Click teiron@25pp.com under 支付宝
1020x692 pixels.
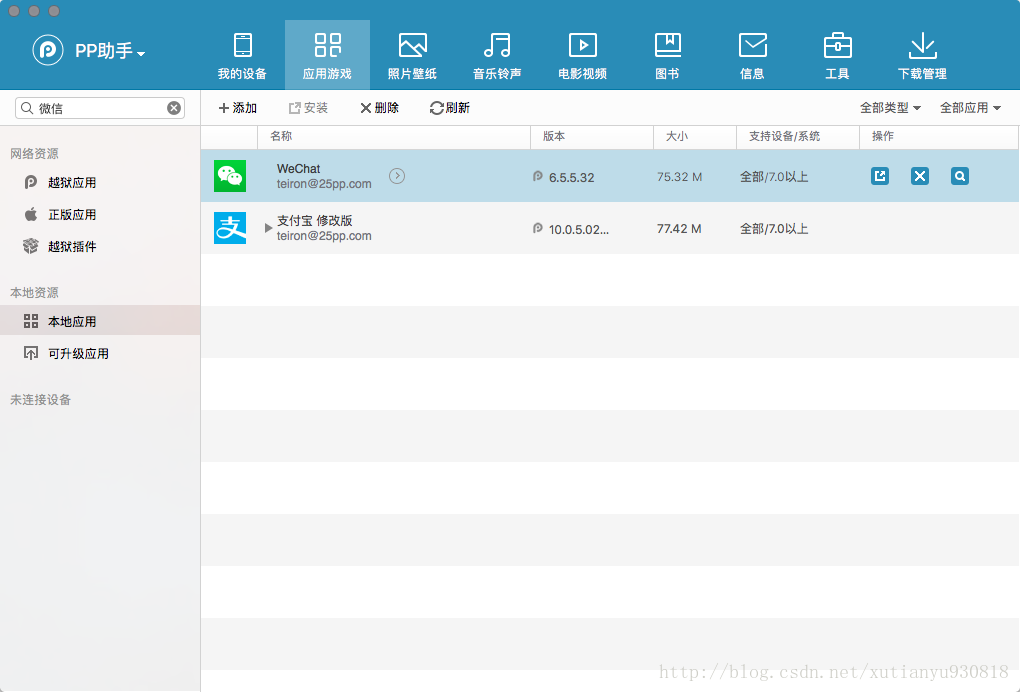[324, 236]
